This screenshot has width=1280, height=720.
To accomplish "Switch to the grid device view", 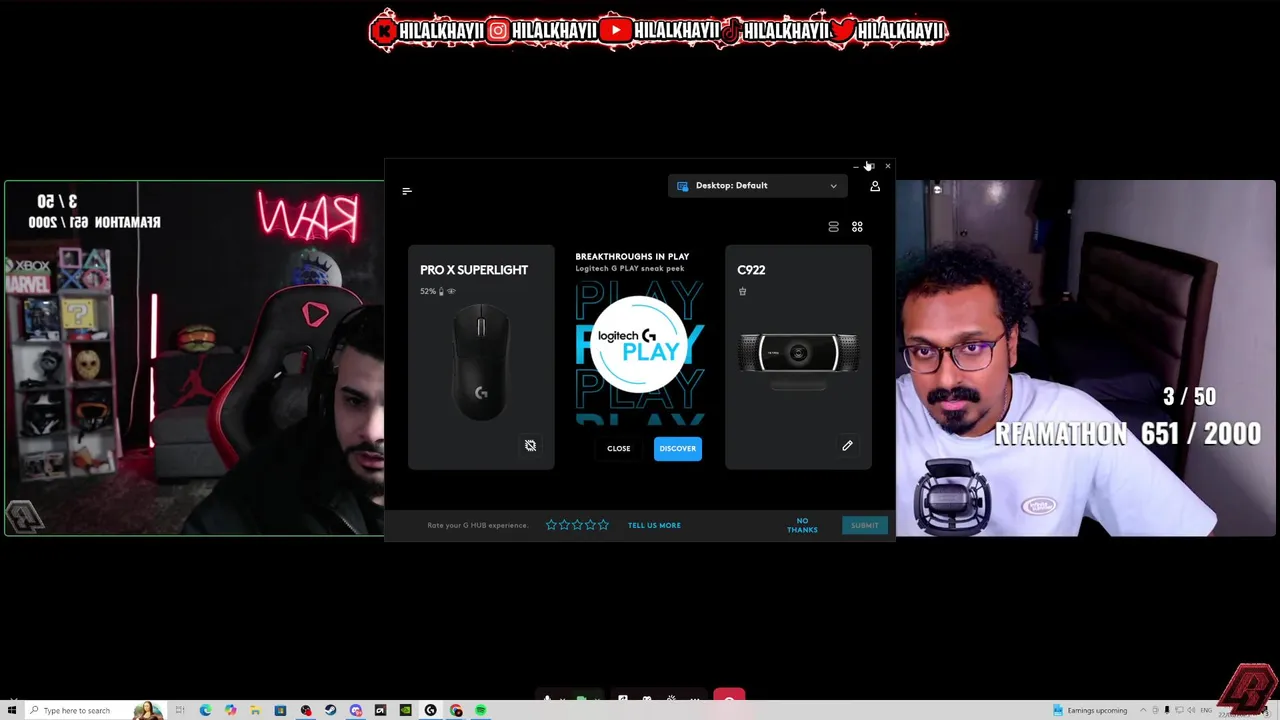I will (x=857, y=227).
